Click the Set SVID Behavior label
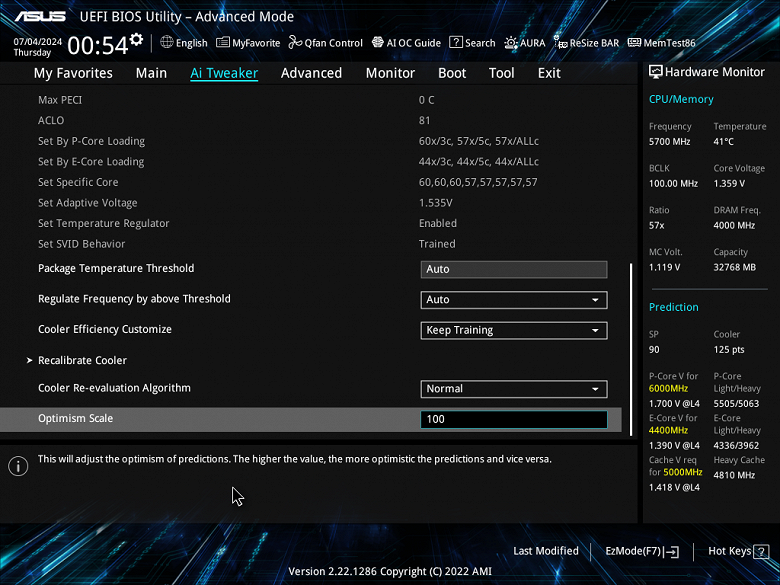 [x=82, y=244]
